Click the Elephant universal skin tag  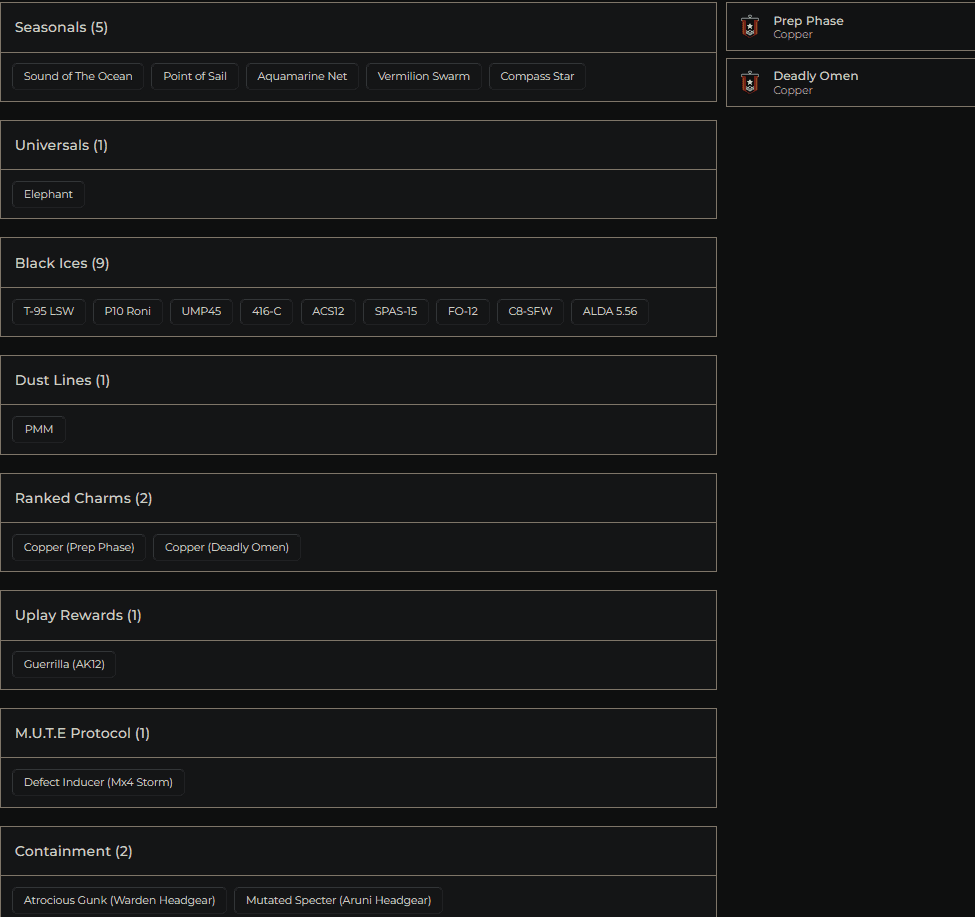(48, 194)
